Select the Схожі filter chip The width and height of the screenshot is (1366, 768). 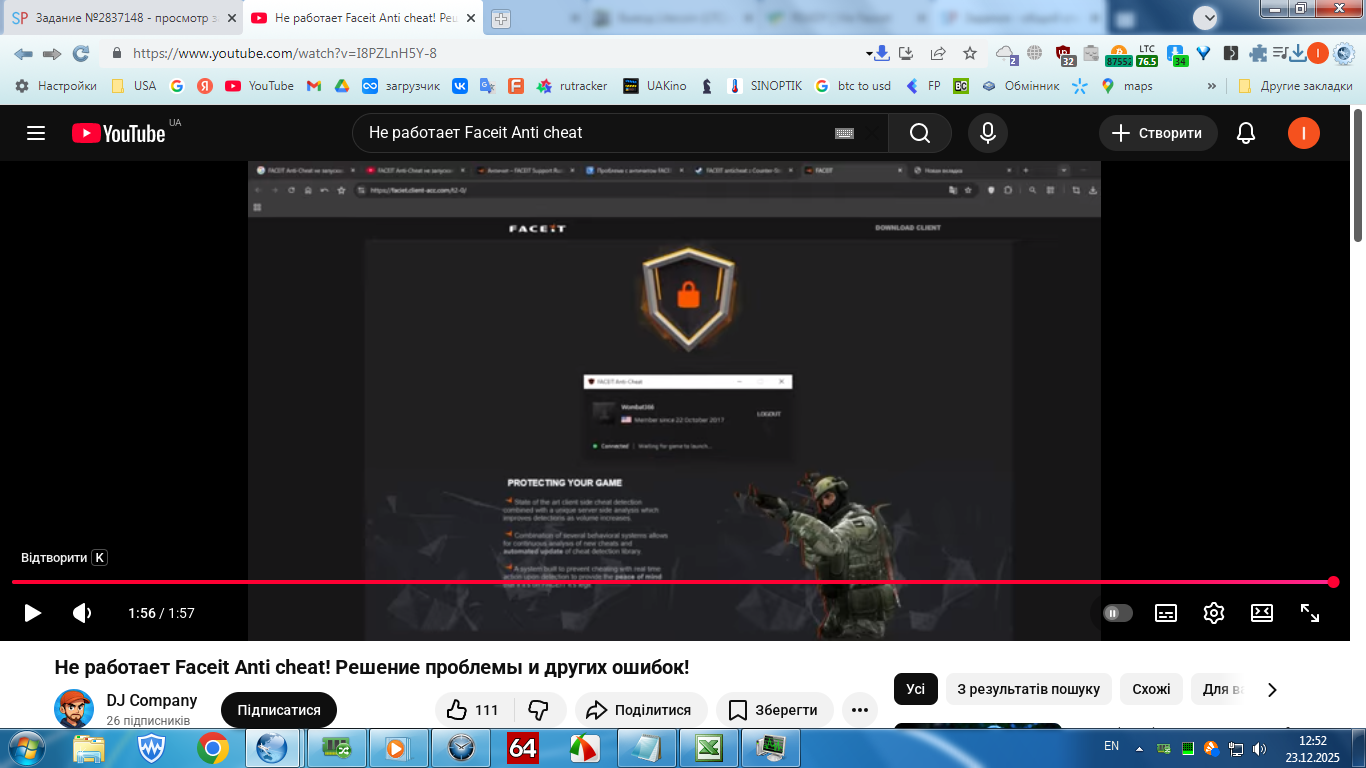tap(1152, 689)
